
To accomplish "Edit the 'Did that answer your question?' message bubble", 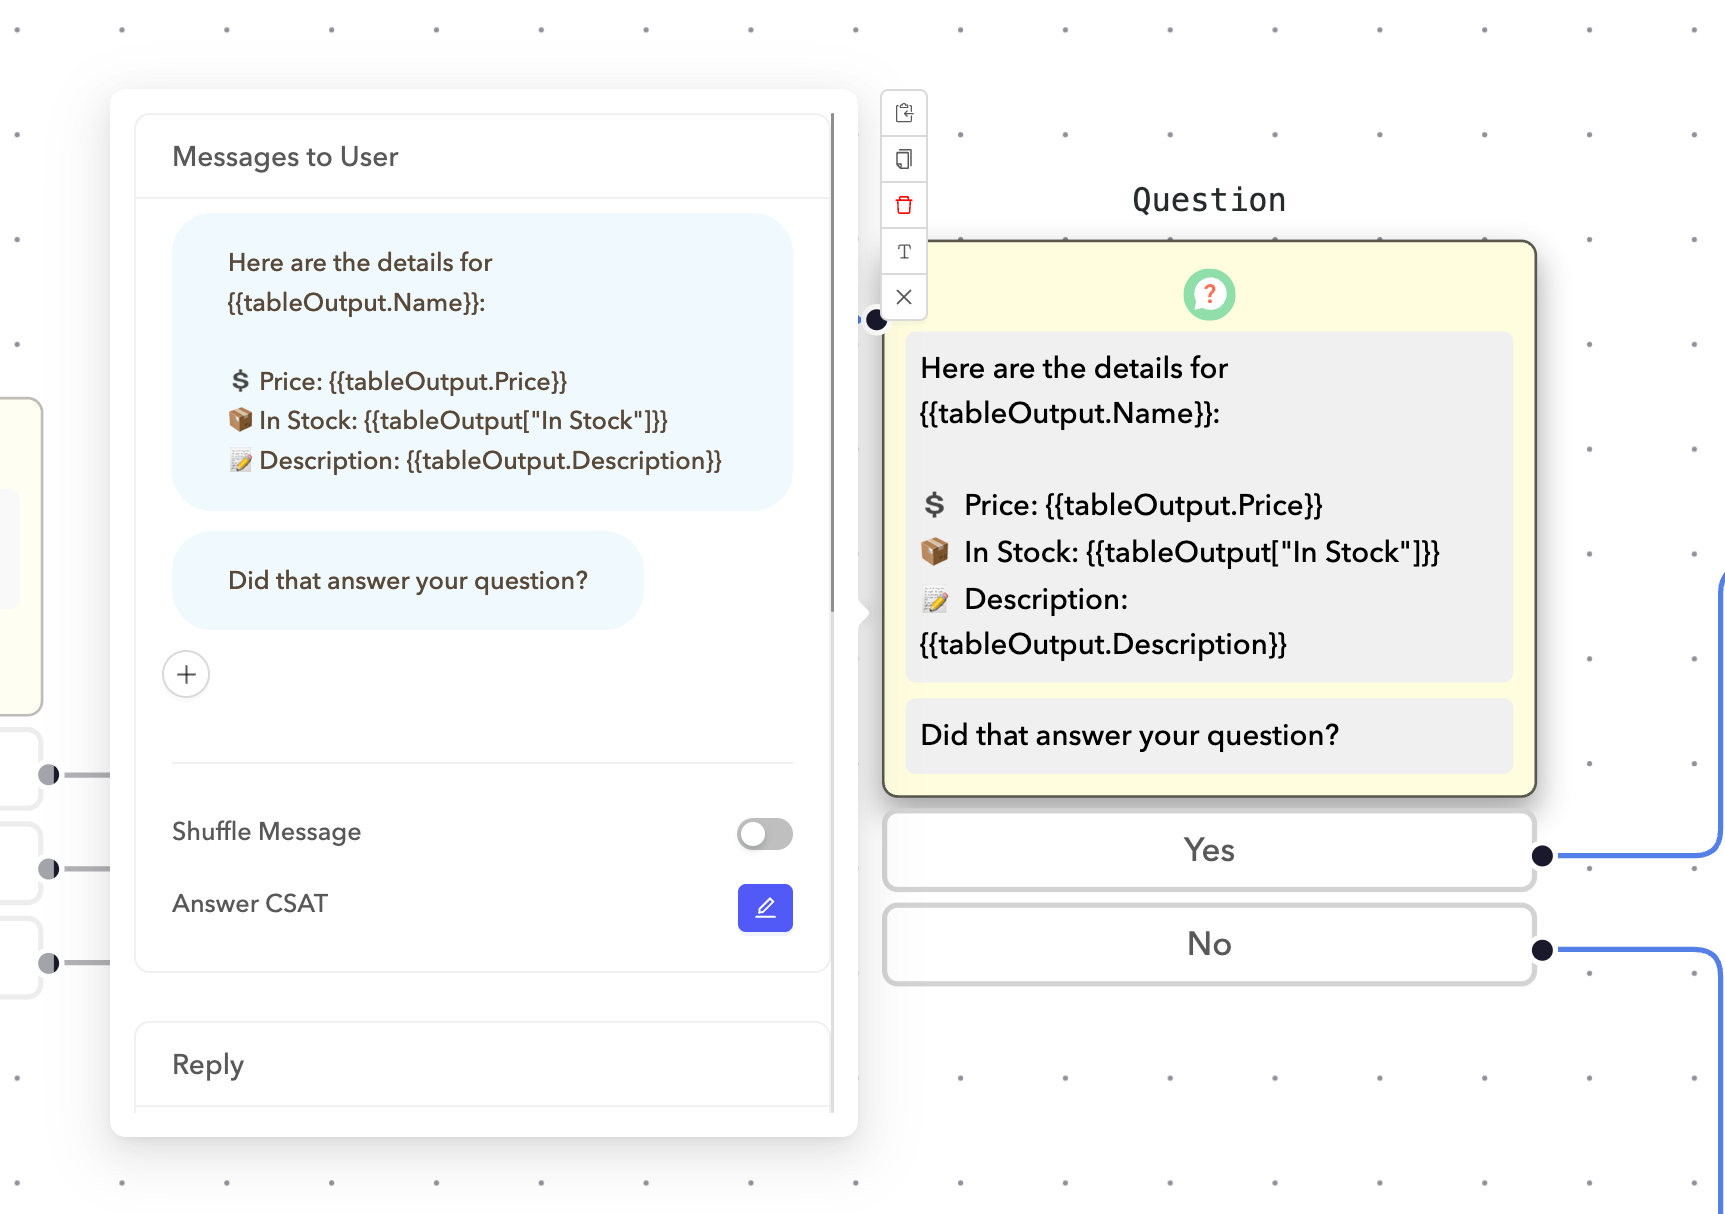I will coord(408,581).
